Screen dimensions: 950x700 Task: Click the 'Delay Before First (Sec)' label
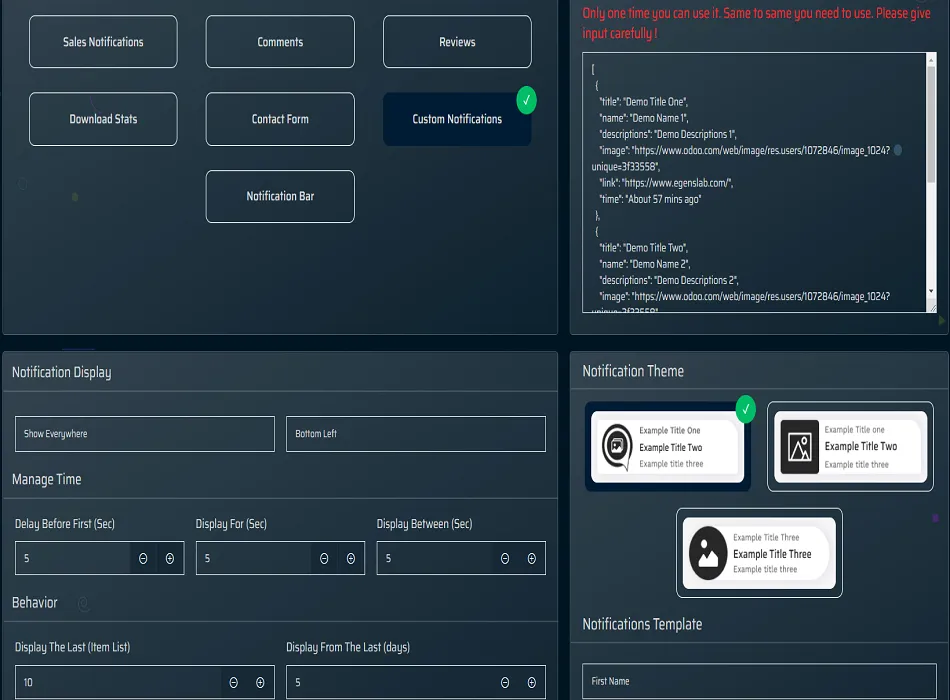point(65,524)
